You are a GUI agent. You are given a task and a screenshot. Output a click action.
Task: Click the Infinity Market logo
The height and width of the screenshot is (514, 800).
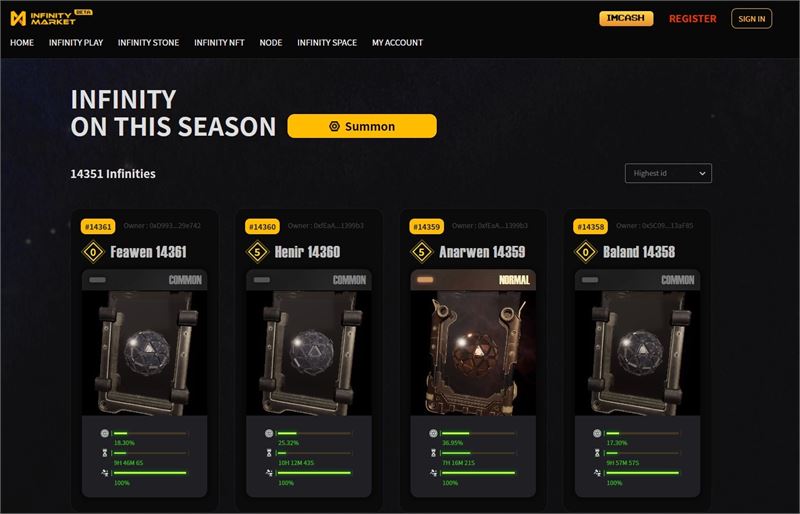51,18
